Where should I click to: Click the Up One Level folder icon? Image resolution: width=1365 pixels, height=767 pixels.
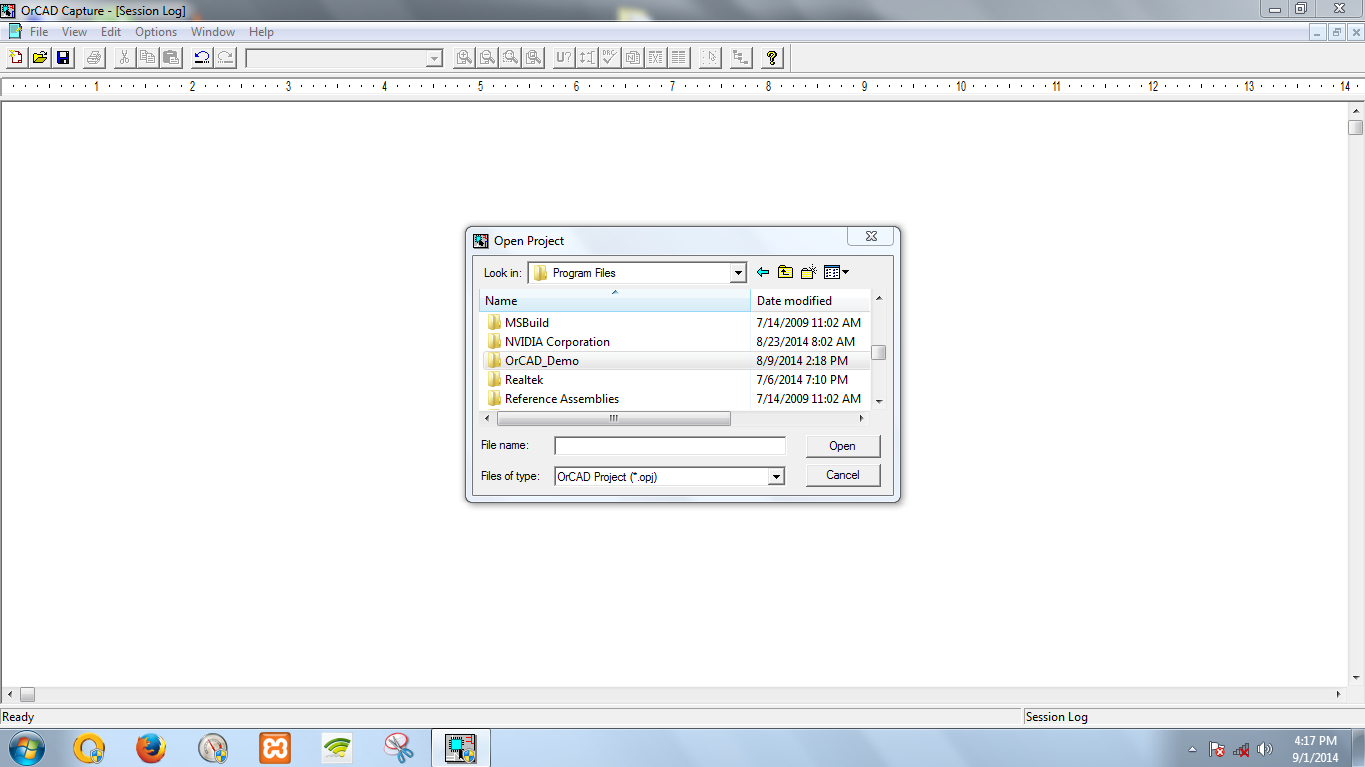click(785, 271)
